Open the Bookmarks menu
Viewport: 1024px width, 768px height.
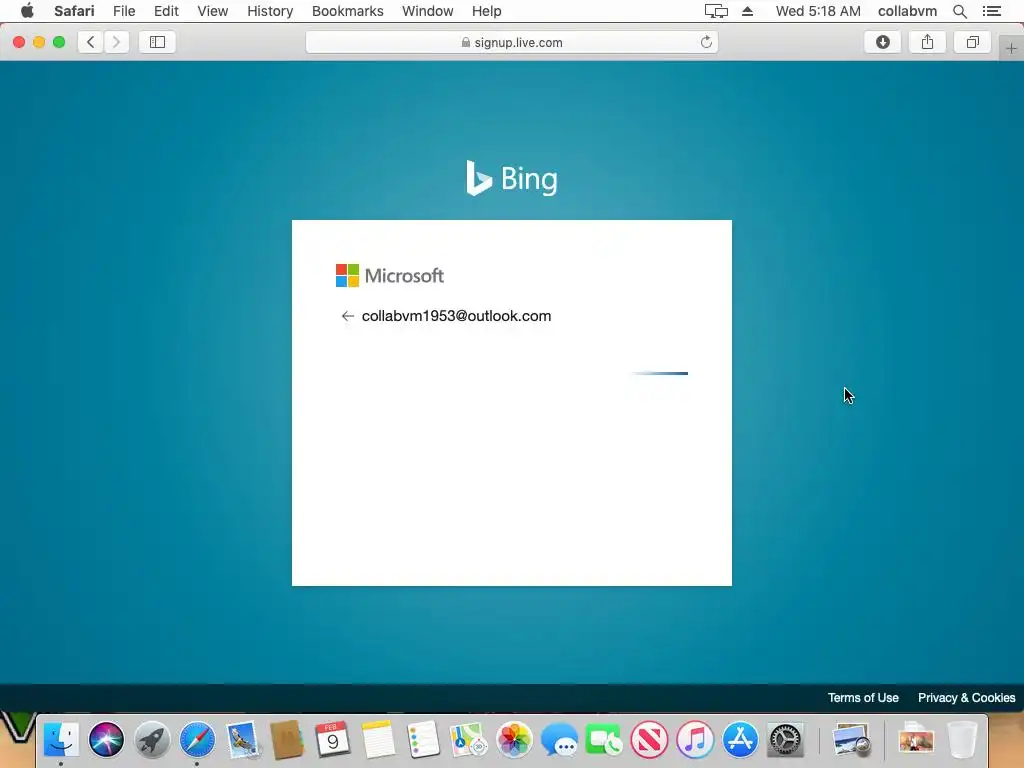coord(347,11)
